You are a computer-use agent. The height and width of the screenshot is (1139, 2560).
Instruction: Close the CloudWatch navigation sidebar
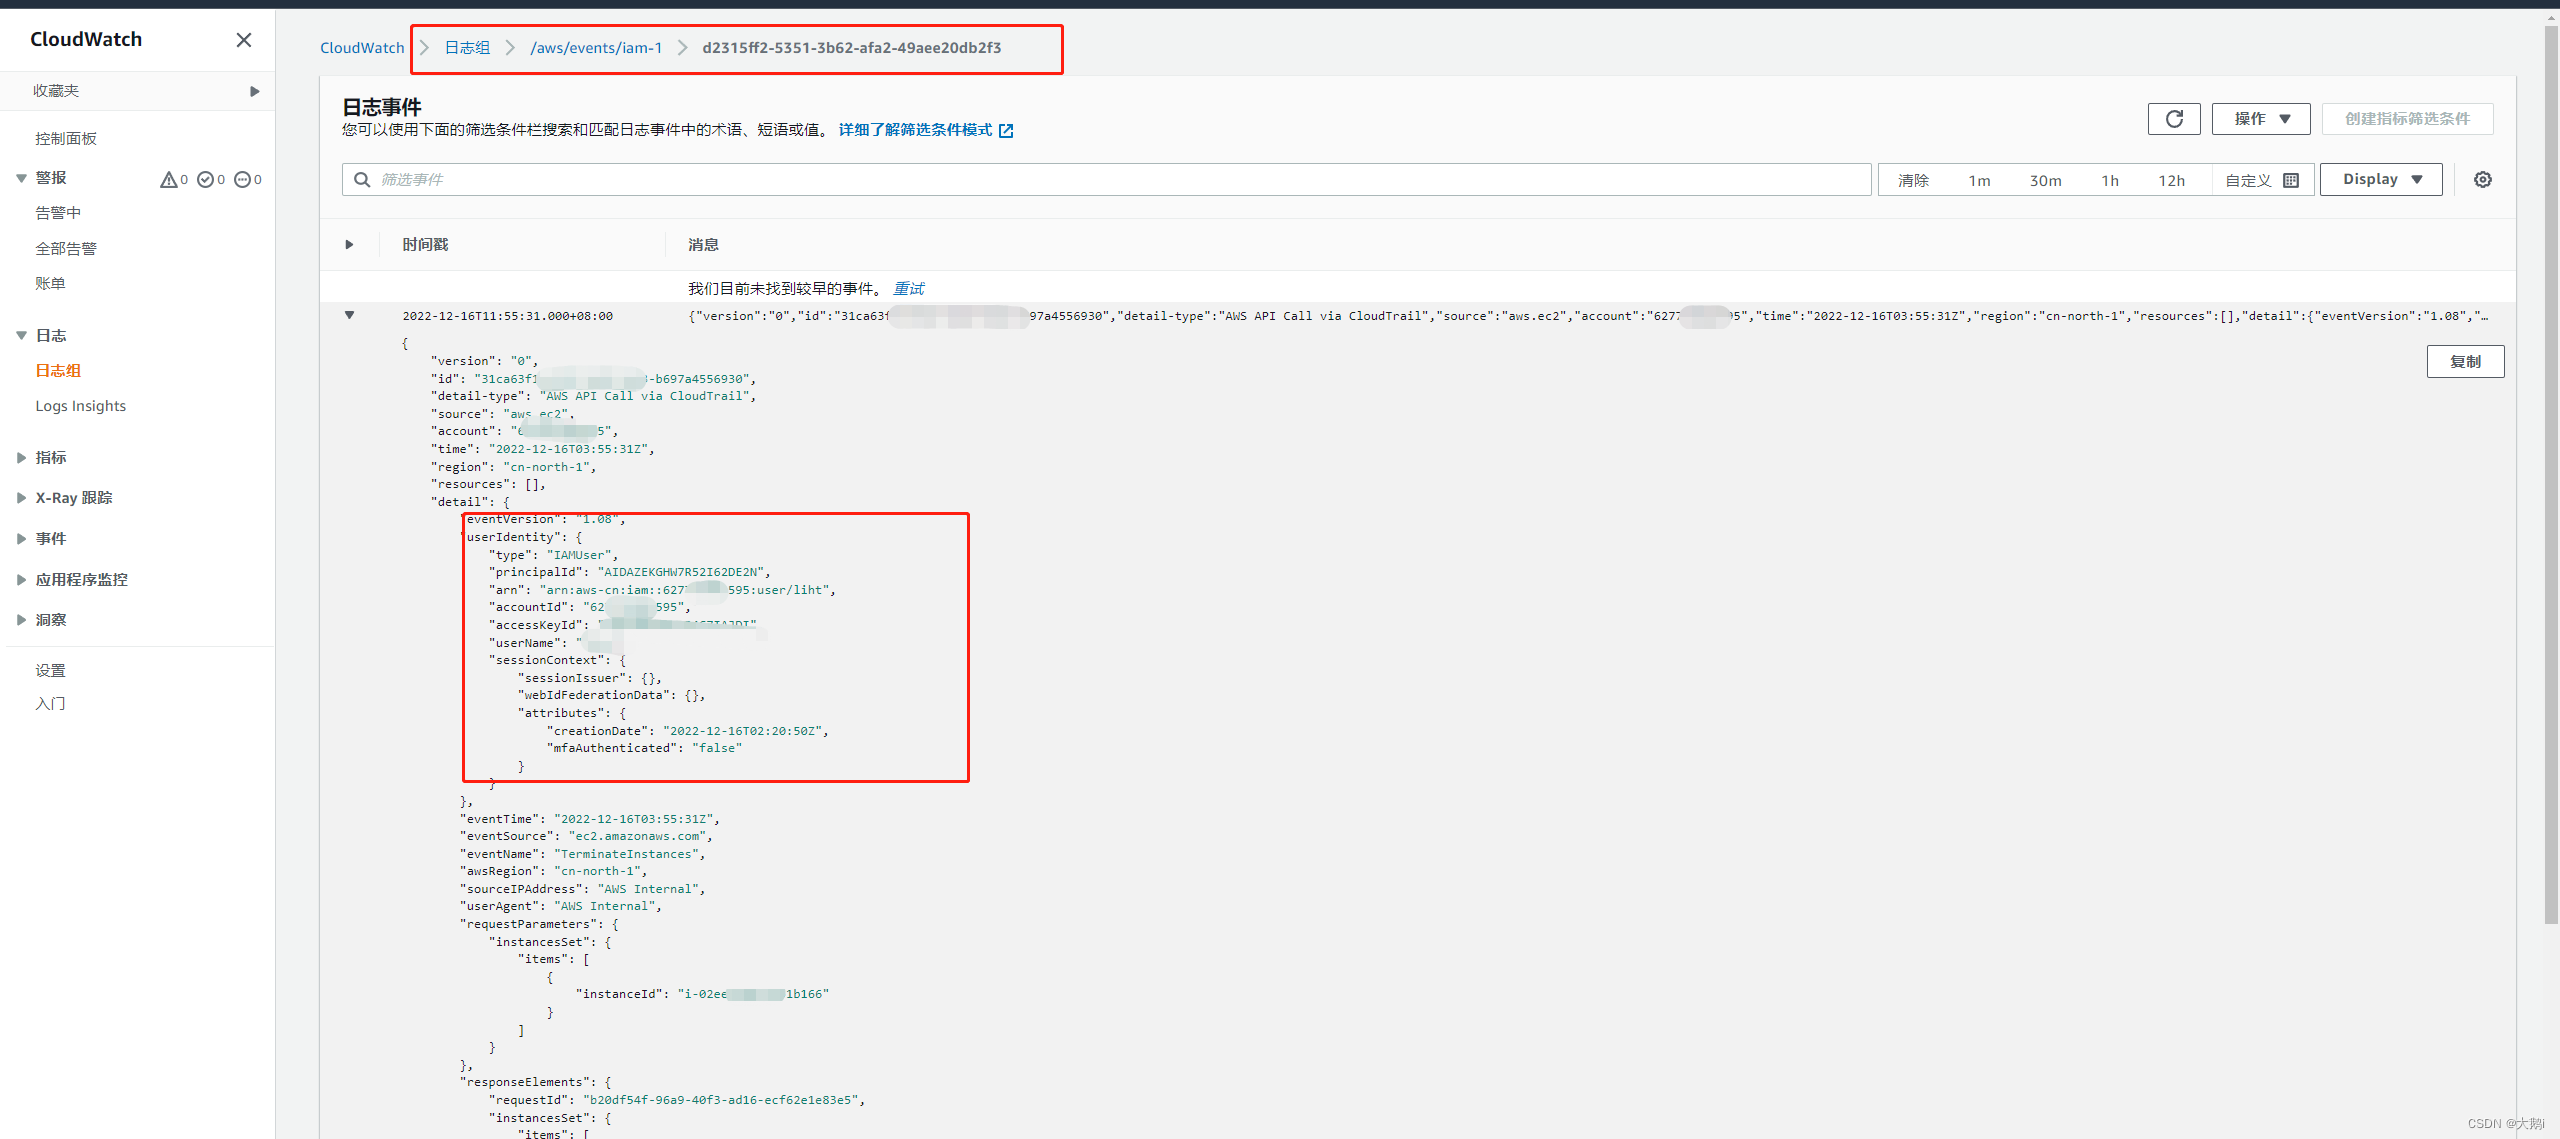point(243,40)
